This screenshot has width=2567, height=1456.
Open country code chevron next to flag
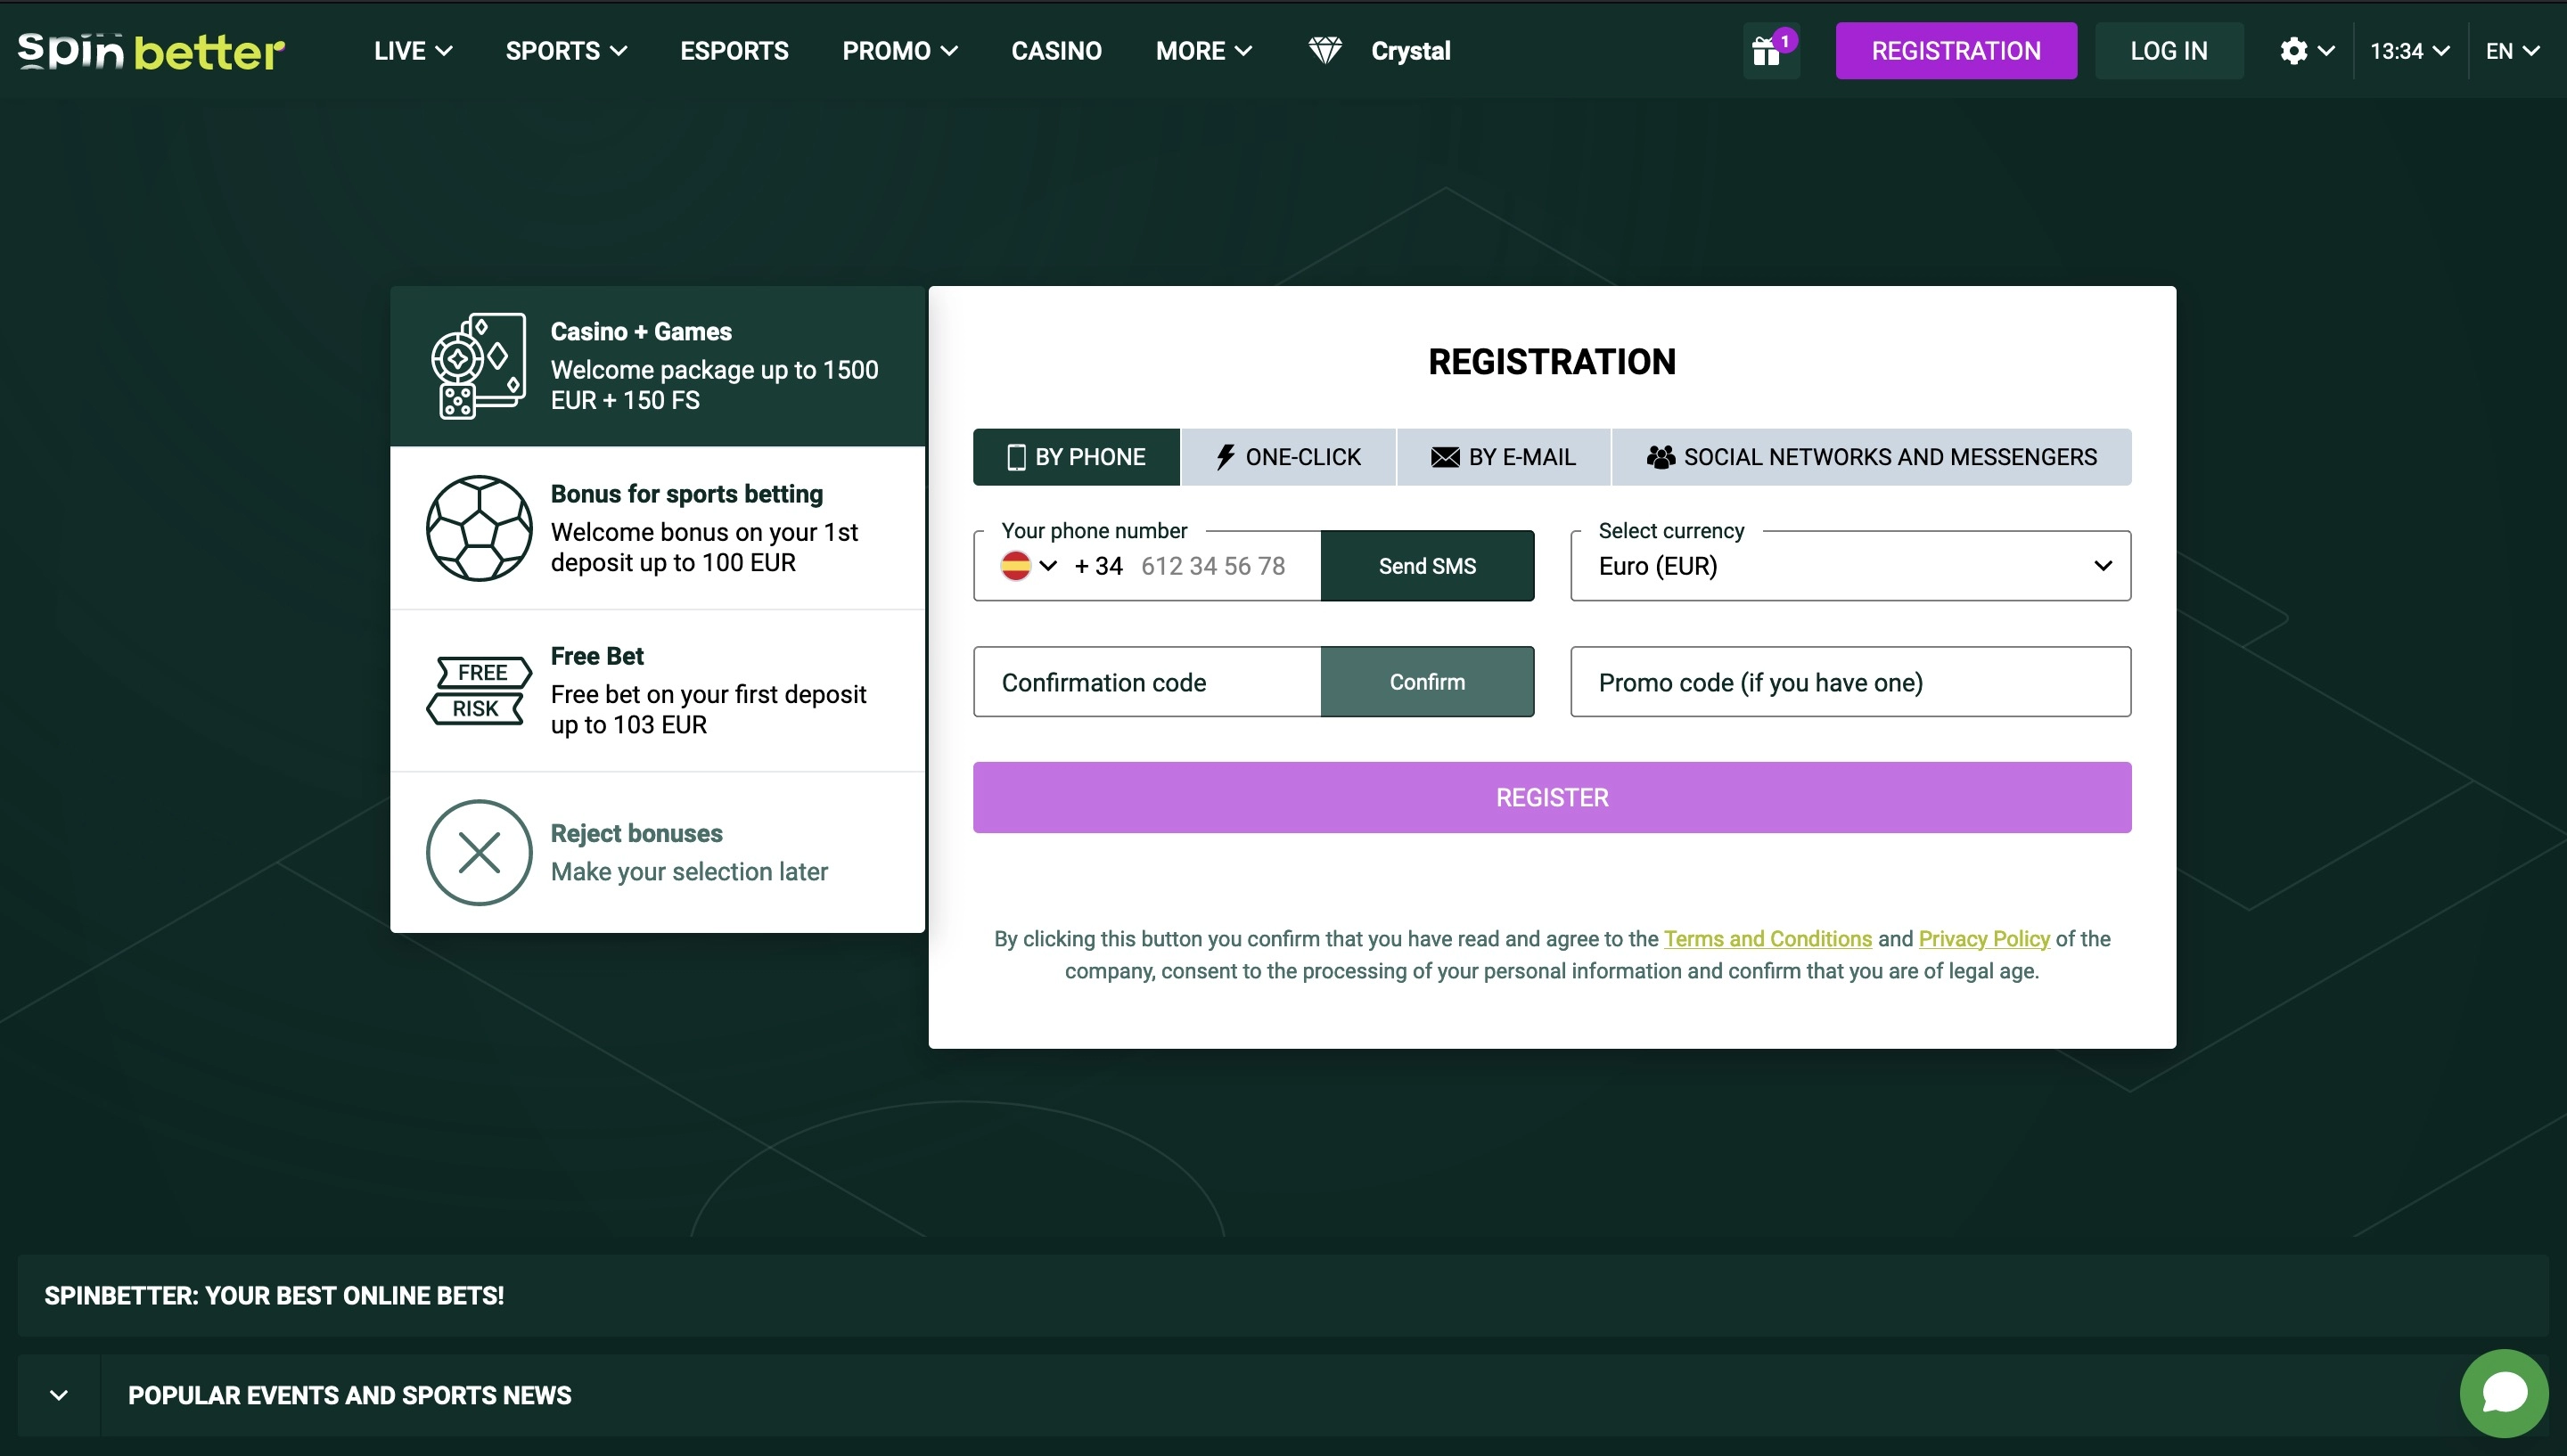tap(1048, 566)
